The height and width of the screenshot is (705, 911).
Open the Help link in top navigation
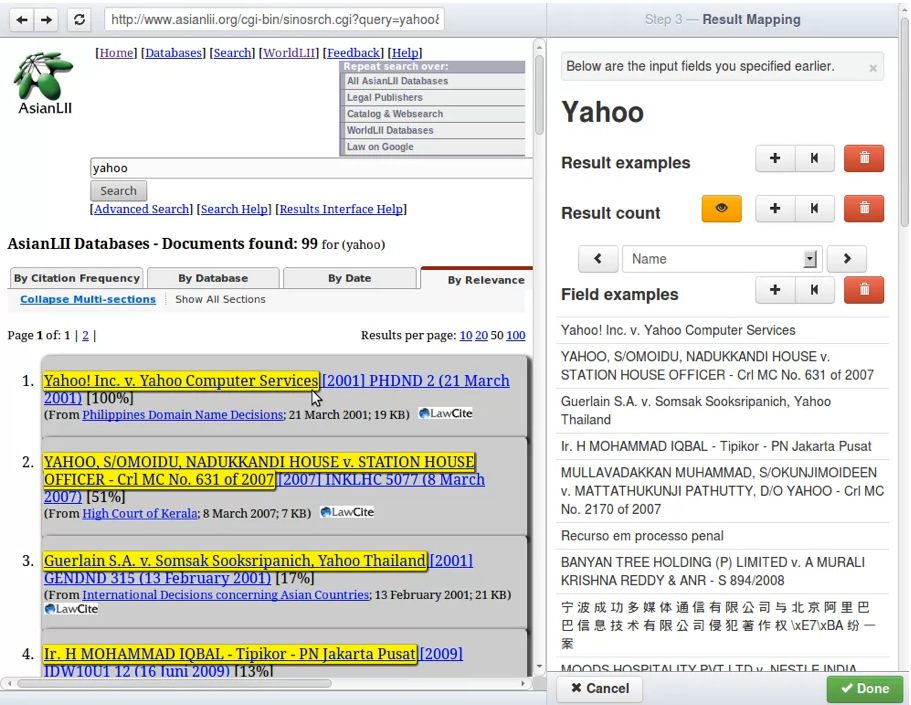[405, 53]
